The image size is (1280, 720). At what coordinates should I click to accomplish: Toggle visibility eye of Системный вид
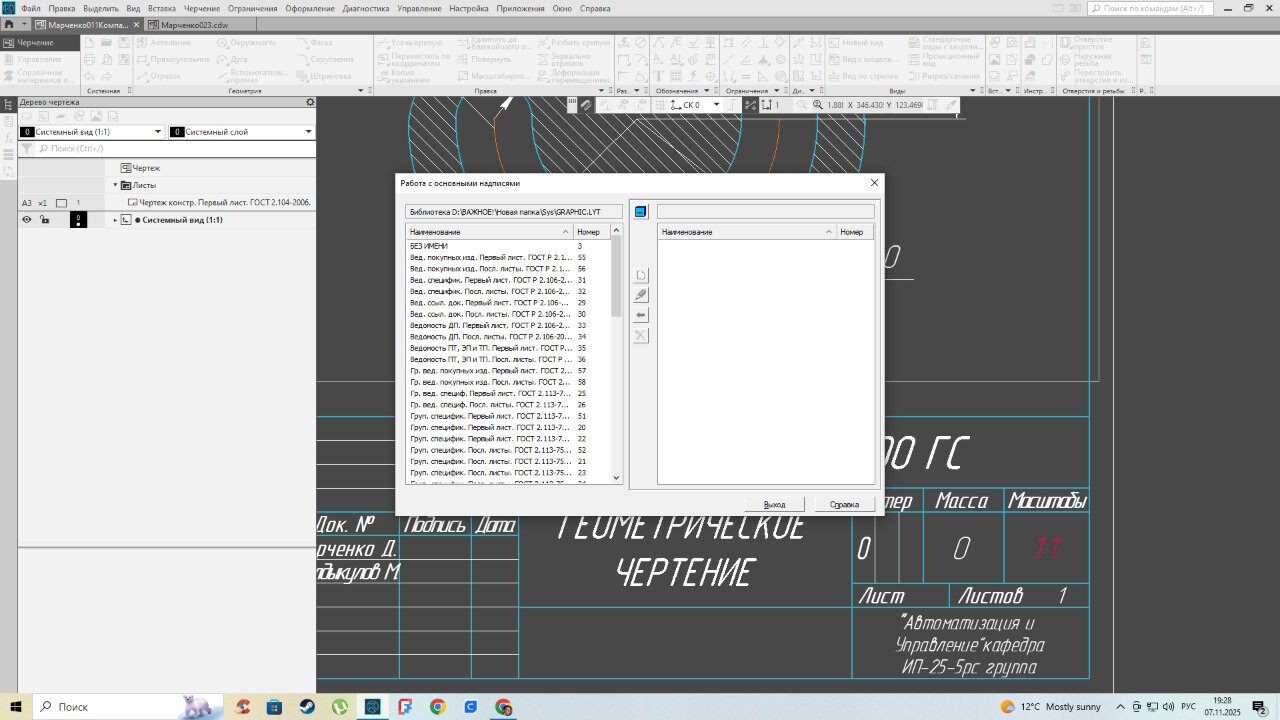(x=27, y=220)
